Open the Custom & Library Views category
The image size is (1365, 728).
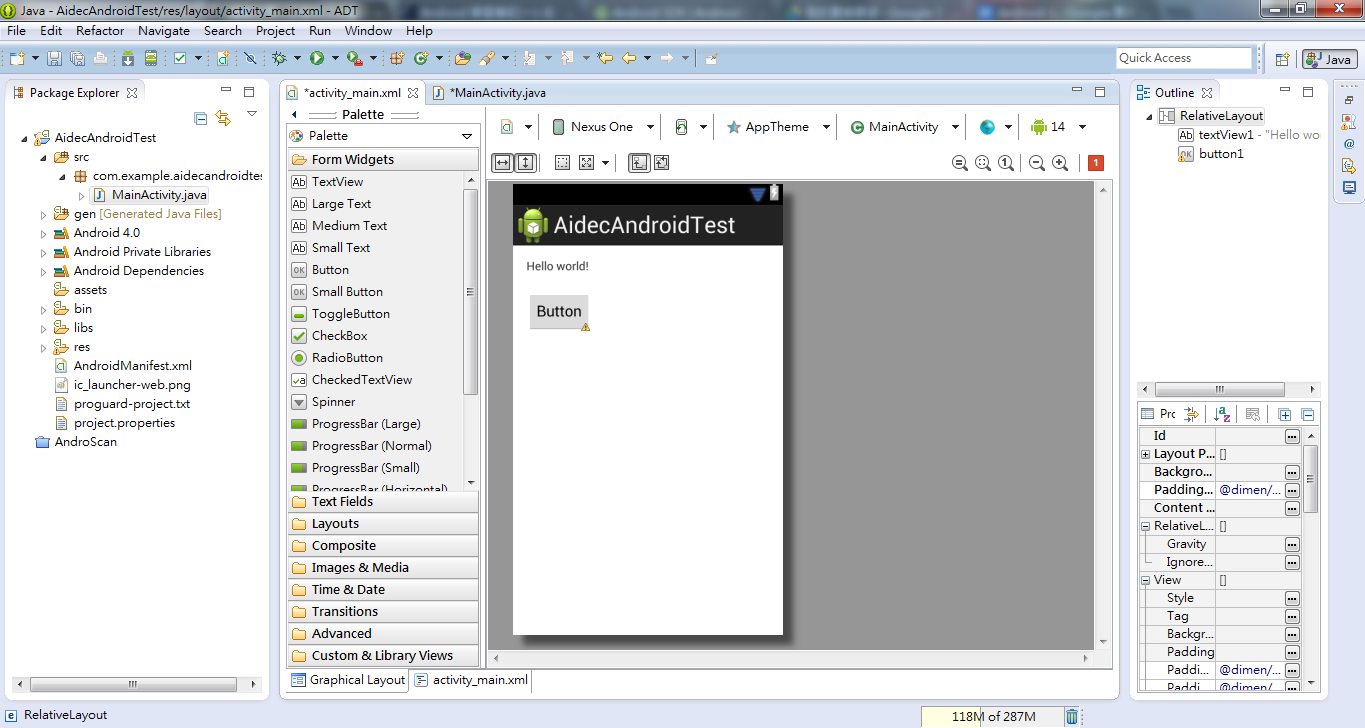(x=383, y=656)
